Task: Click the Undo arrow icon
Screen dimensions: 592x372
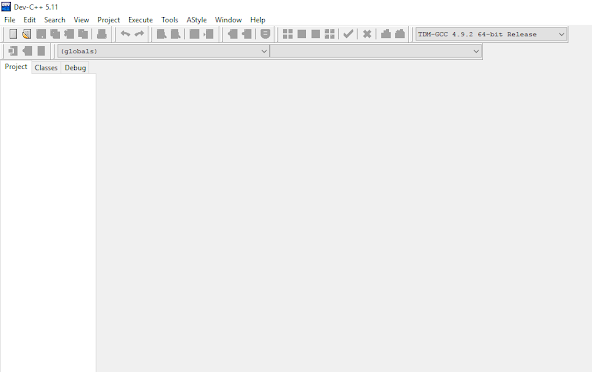Action: [x=125, y=34]
